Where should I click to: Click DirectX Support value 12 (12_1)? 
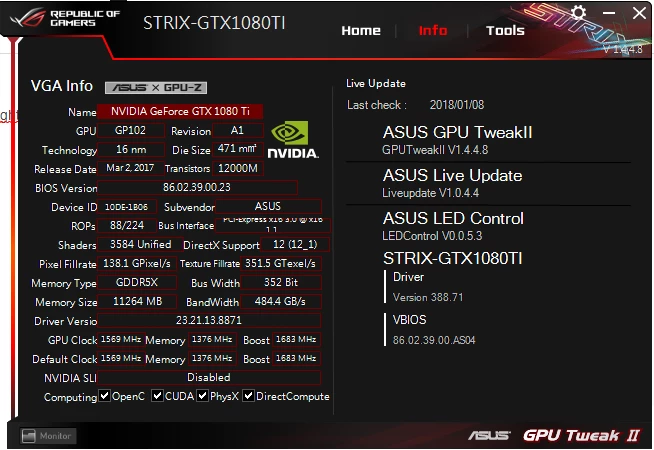pos(295,244)
